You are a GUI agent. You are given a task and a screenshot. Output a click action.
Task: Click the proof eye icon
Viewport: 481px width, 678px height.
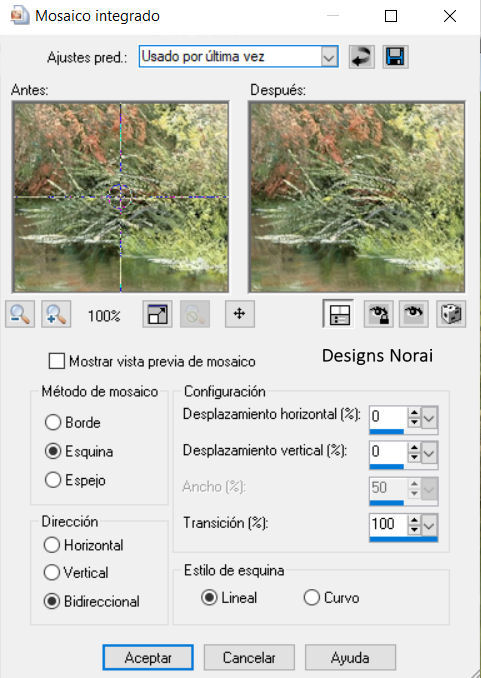coord(414,314)
